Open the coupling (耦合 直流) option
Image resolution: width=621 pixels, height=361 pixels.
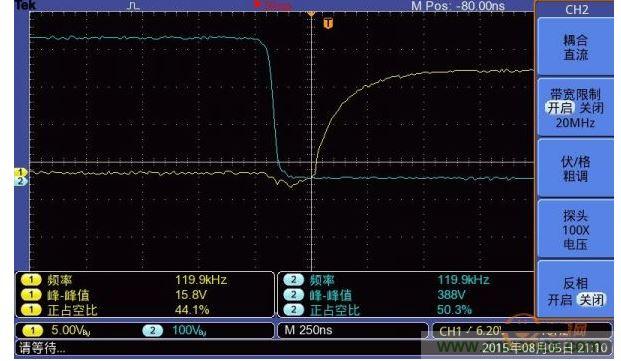pyautogui.click(x=575, y=47)
